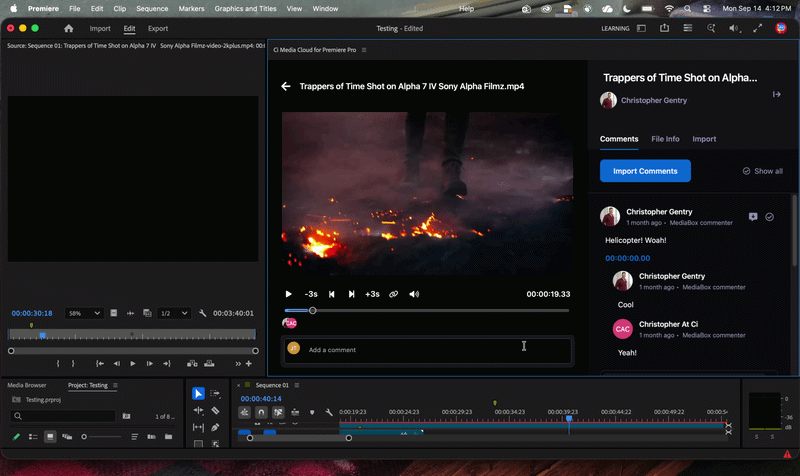Toggle Linked Selection in Timeline
The width and height of the screenshot is (800, 476).
pyautogui.click(x=278, y=412)
